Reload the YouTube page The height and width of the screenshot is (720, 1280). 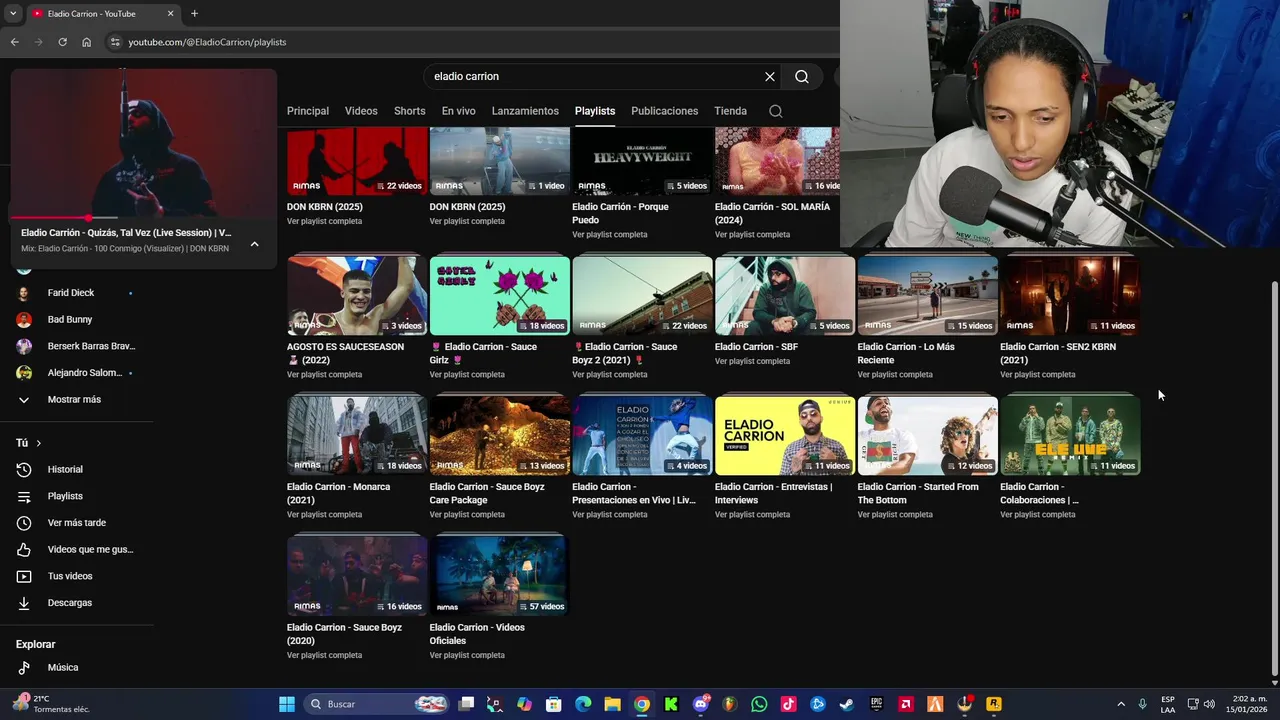pos(62,42)
